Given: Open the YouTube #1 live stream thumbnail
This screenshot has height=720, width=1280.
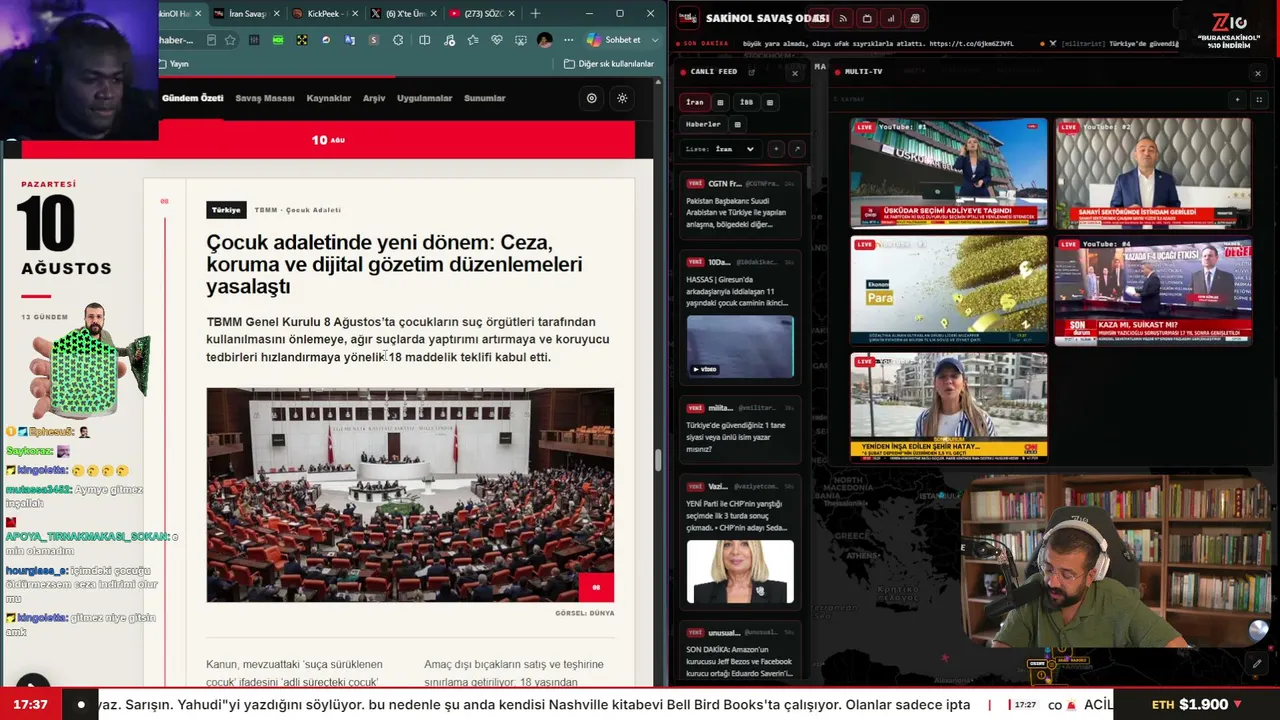Looking at the screenshot, I should [949, 174].
